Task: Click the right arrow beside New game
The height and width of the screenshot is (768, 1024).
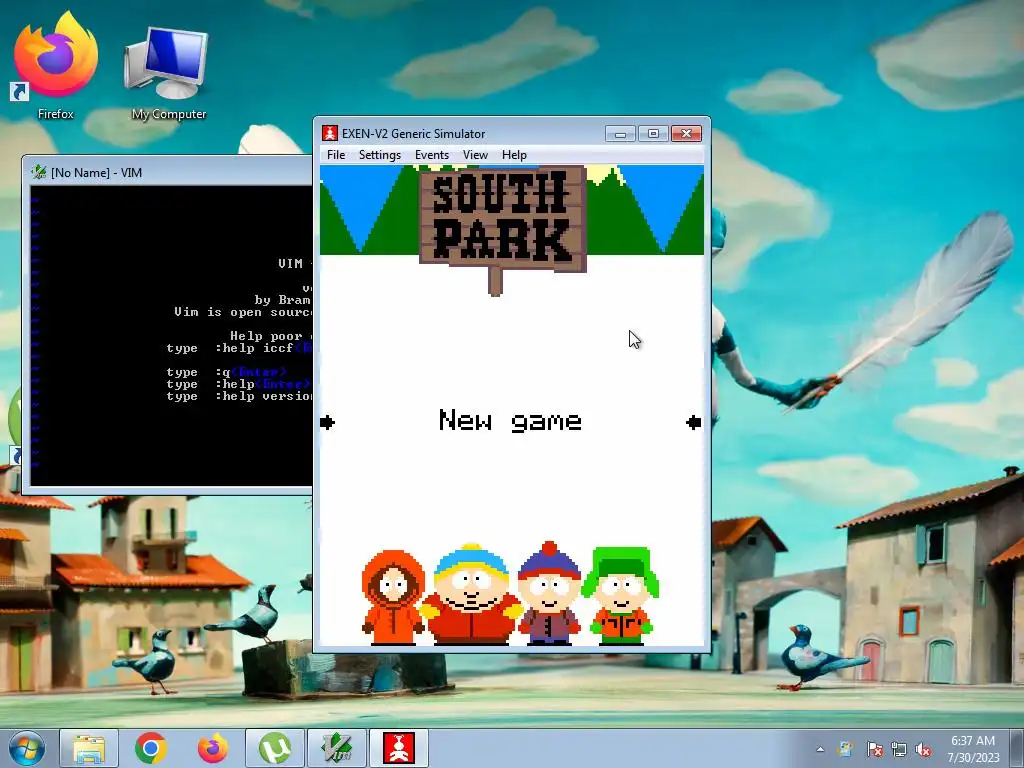Action: tap(694, 423)
